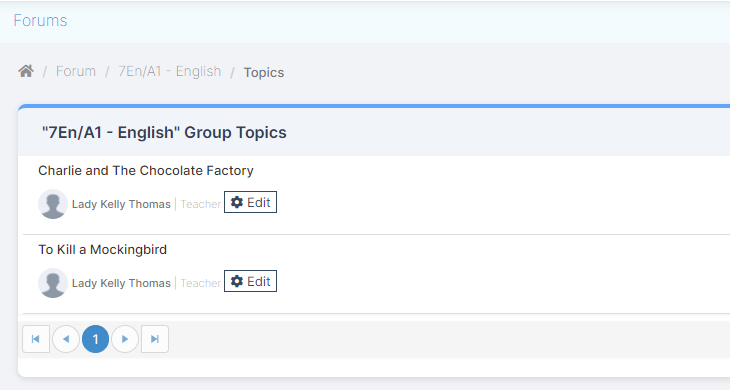Click gear icon on Charlie topic Edit button
The height and width of the screenshot is (390, 730).
tap(237, 202)
